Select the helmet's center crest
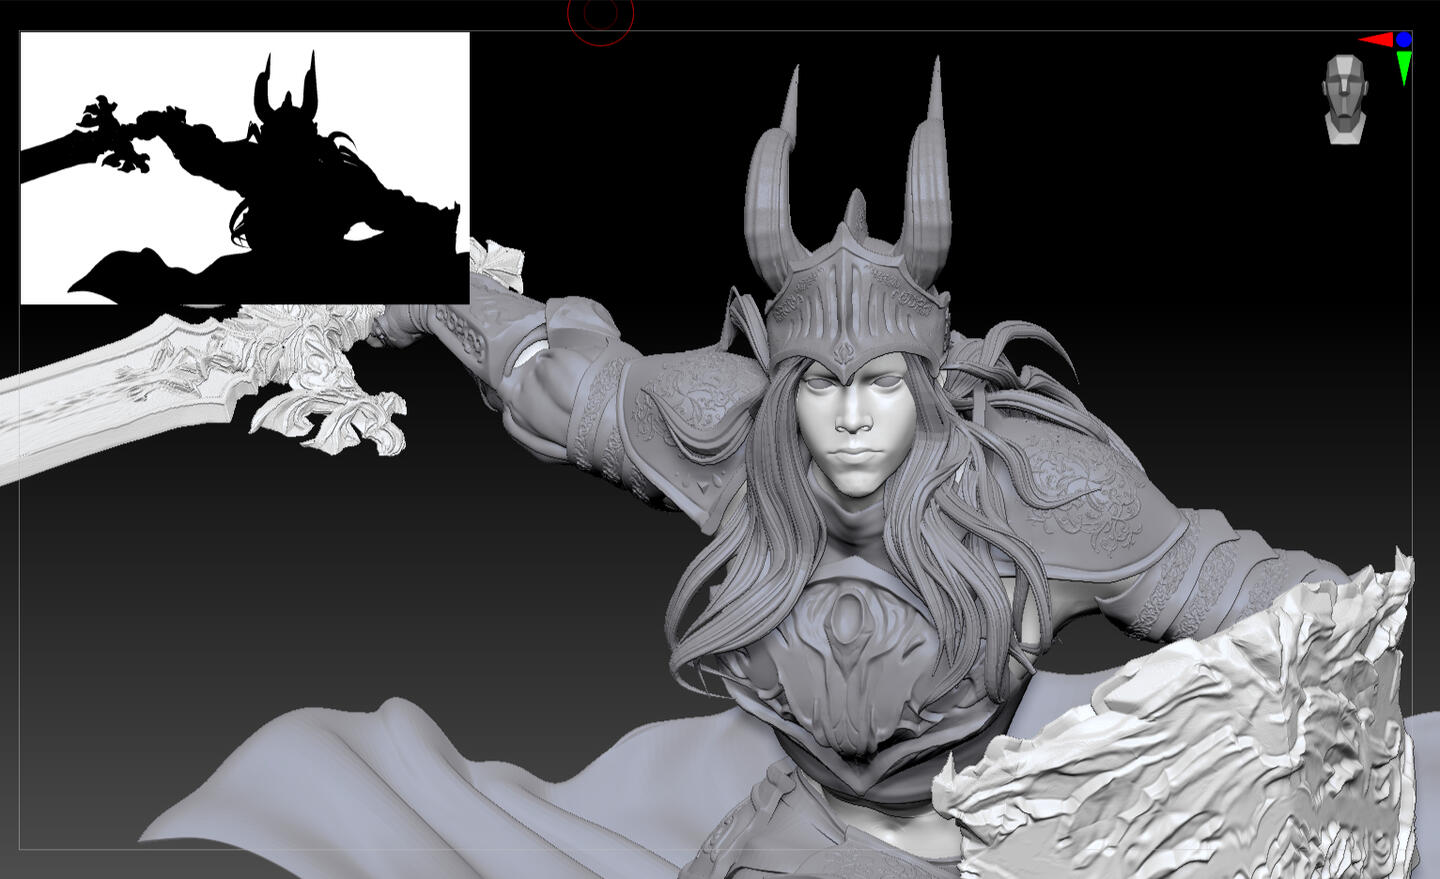This screenshot has width=1440, height=879. click(854, 213)
